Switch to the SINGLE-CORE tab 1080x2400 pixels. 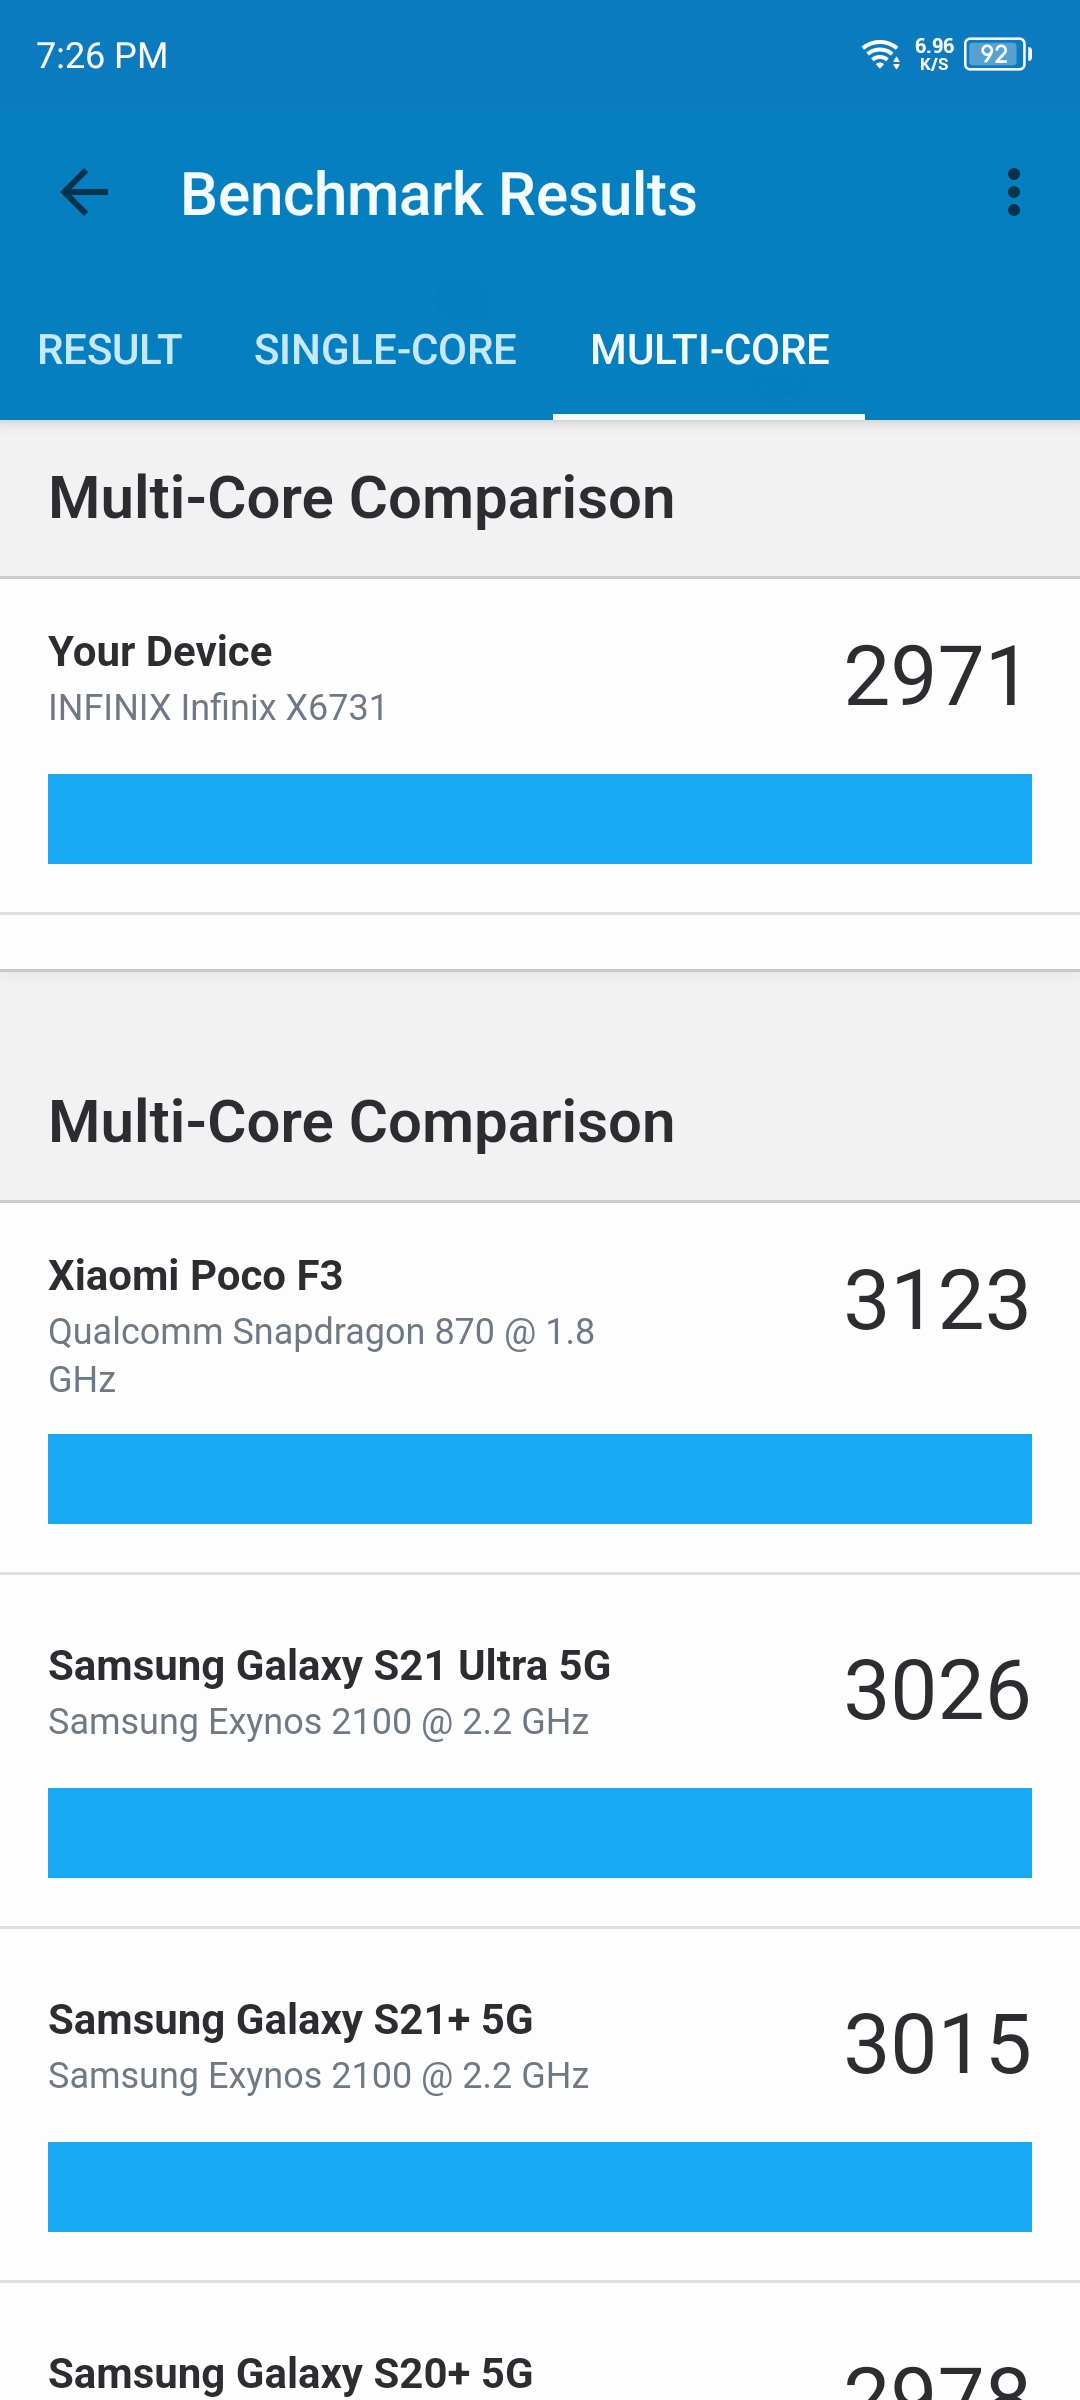[x=385, y=350]
